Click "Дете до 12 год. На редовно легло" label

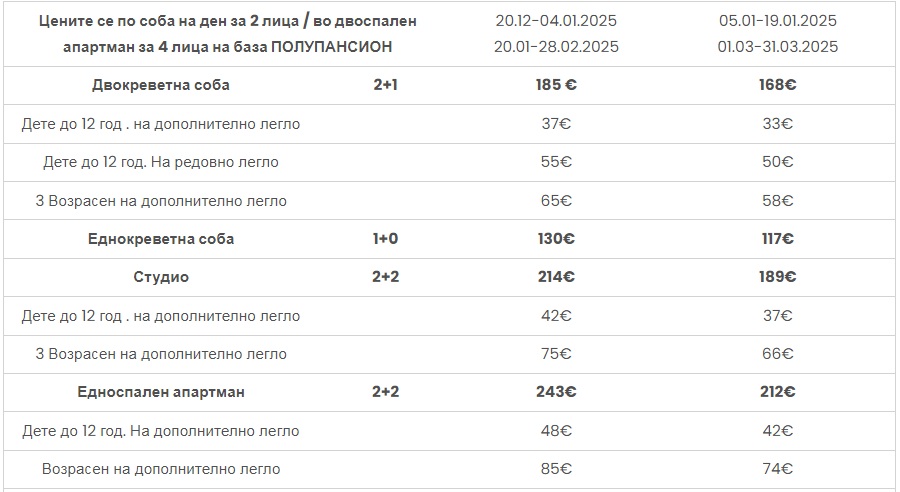161,162
